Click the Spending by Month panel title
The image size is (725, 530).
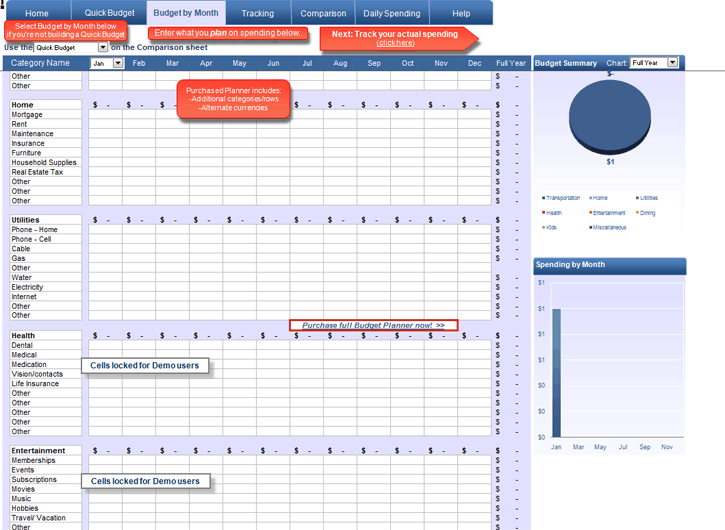pos(570,265)
